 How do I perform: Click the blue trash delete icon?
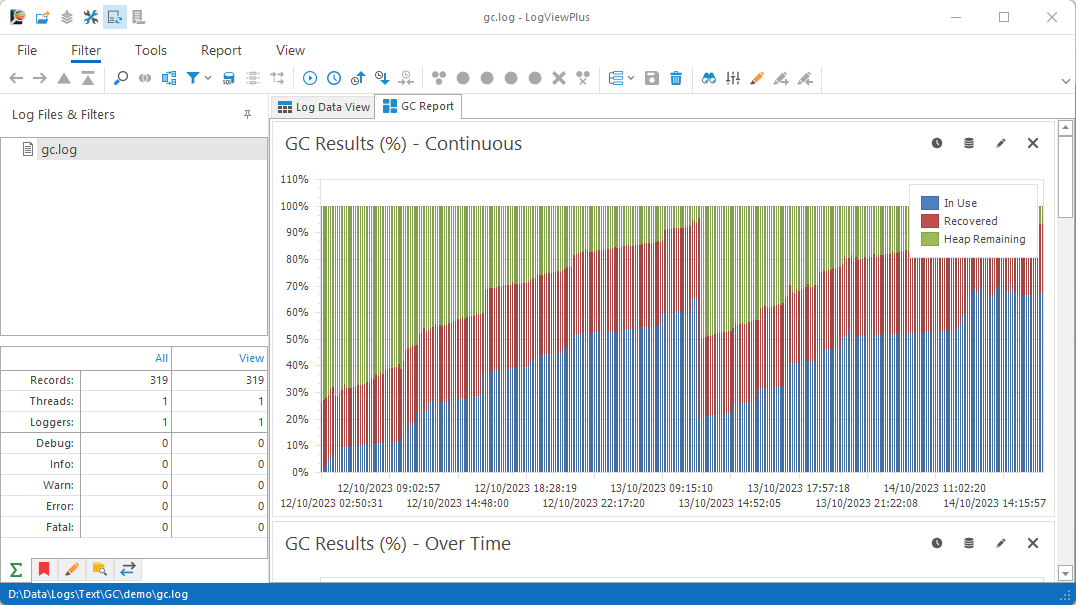[676, 78]
